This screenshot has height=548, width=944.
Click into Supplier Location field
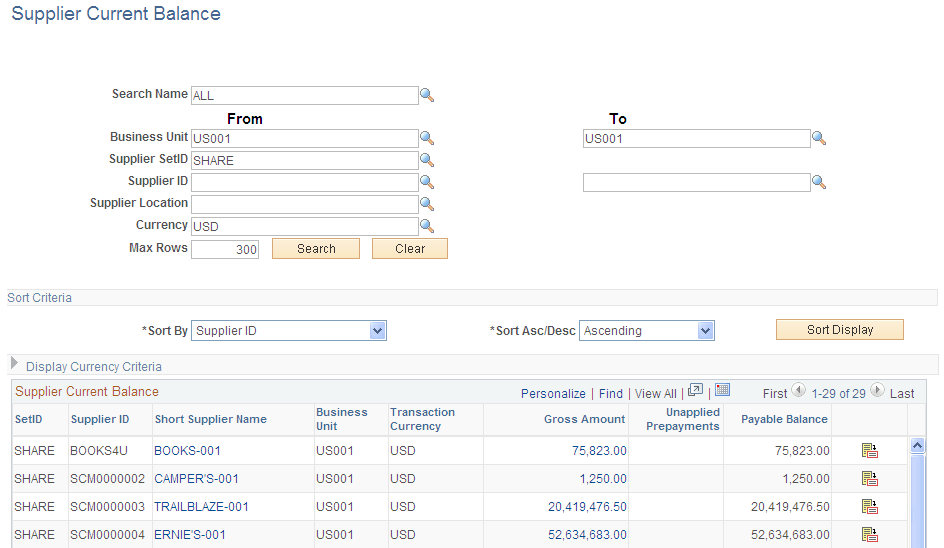click(x=305, y=204)
